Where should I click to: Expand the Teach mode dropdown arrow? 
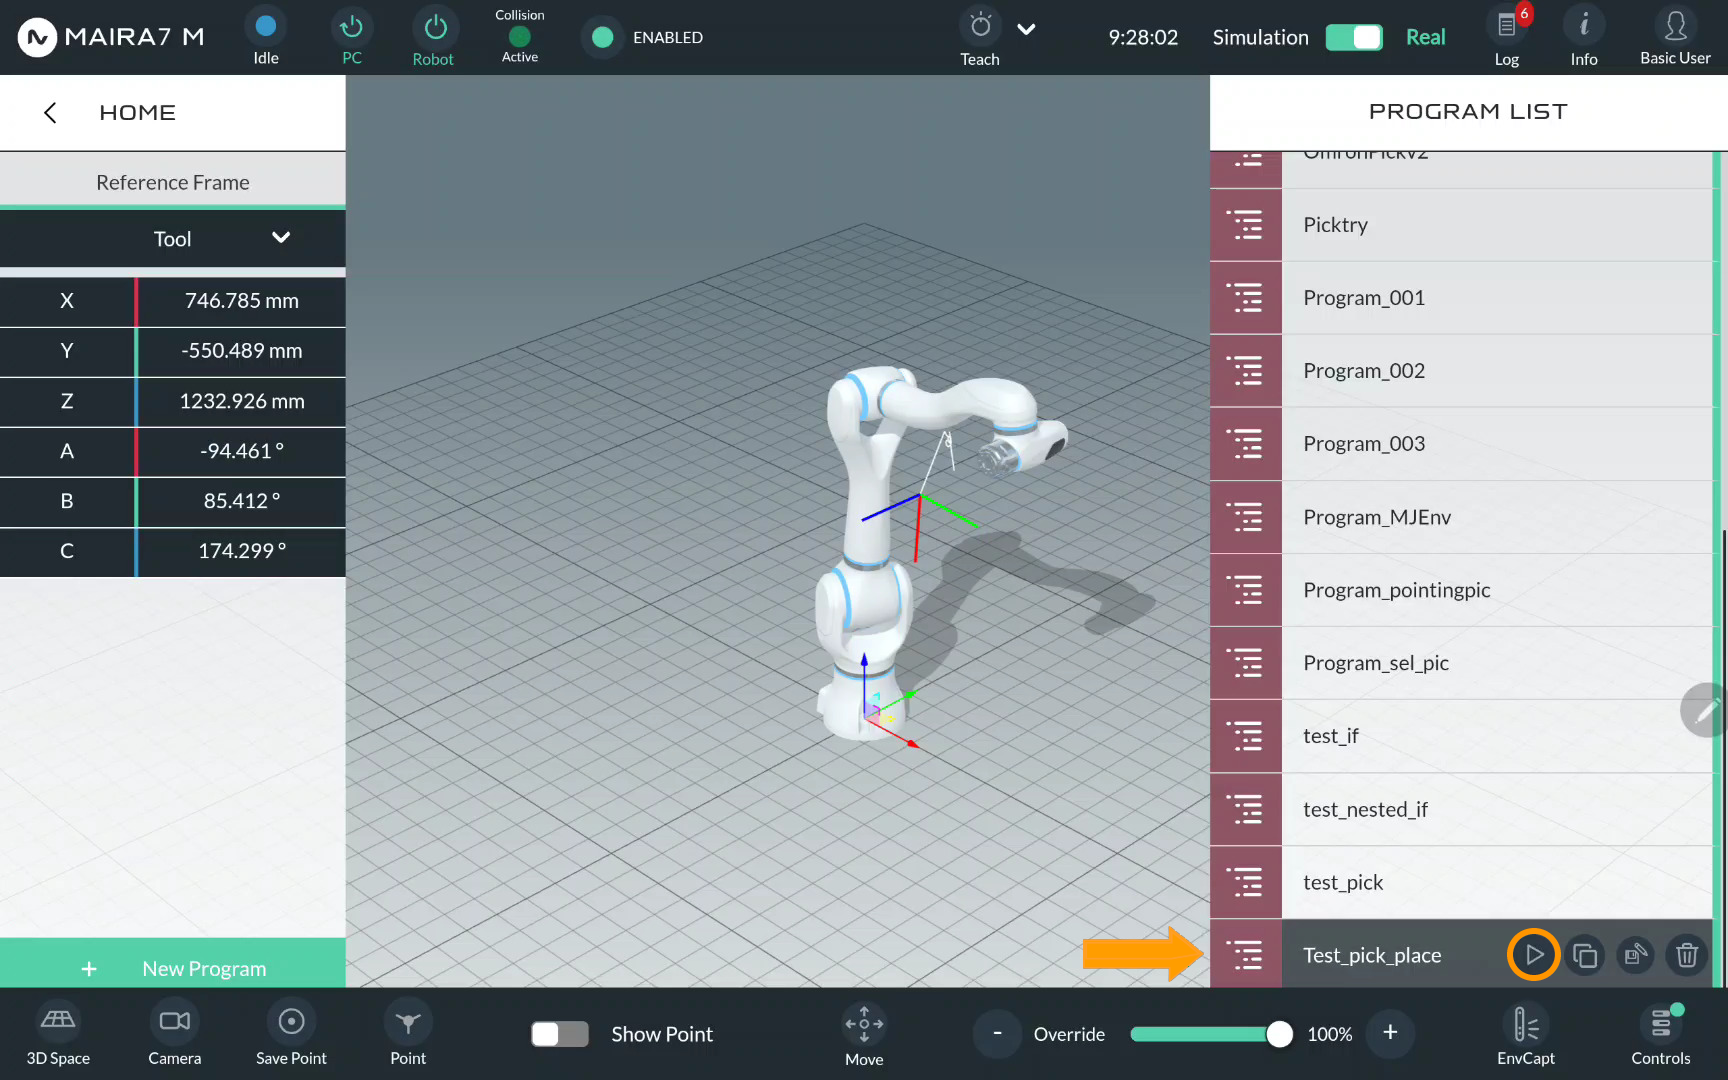point(1026,30)
